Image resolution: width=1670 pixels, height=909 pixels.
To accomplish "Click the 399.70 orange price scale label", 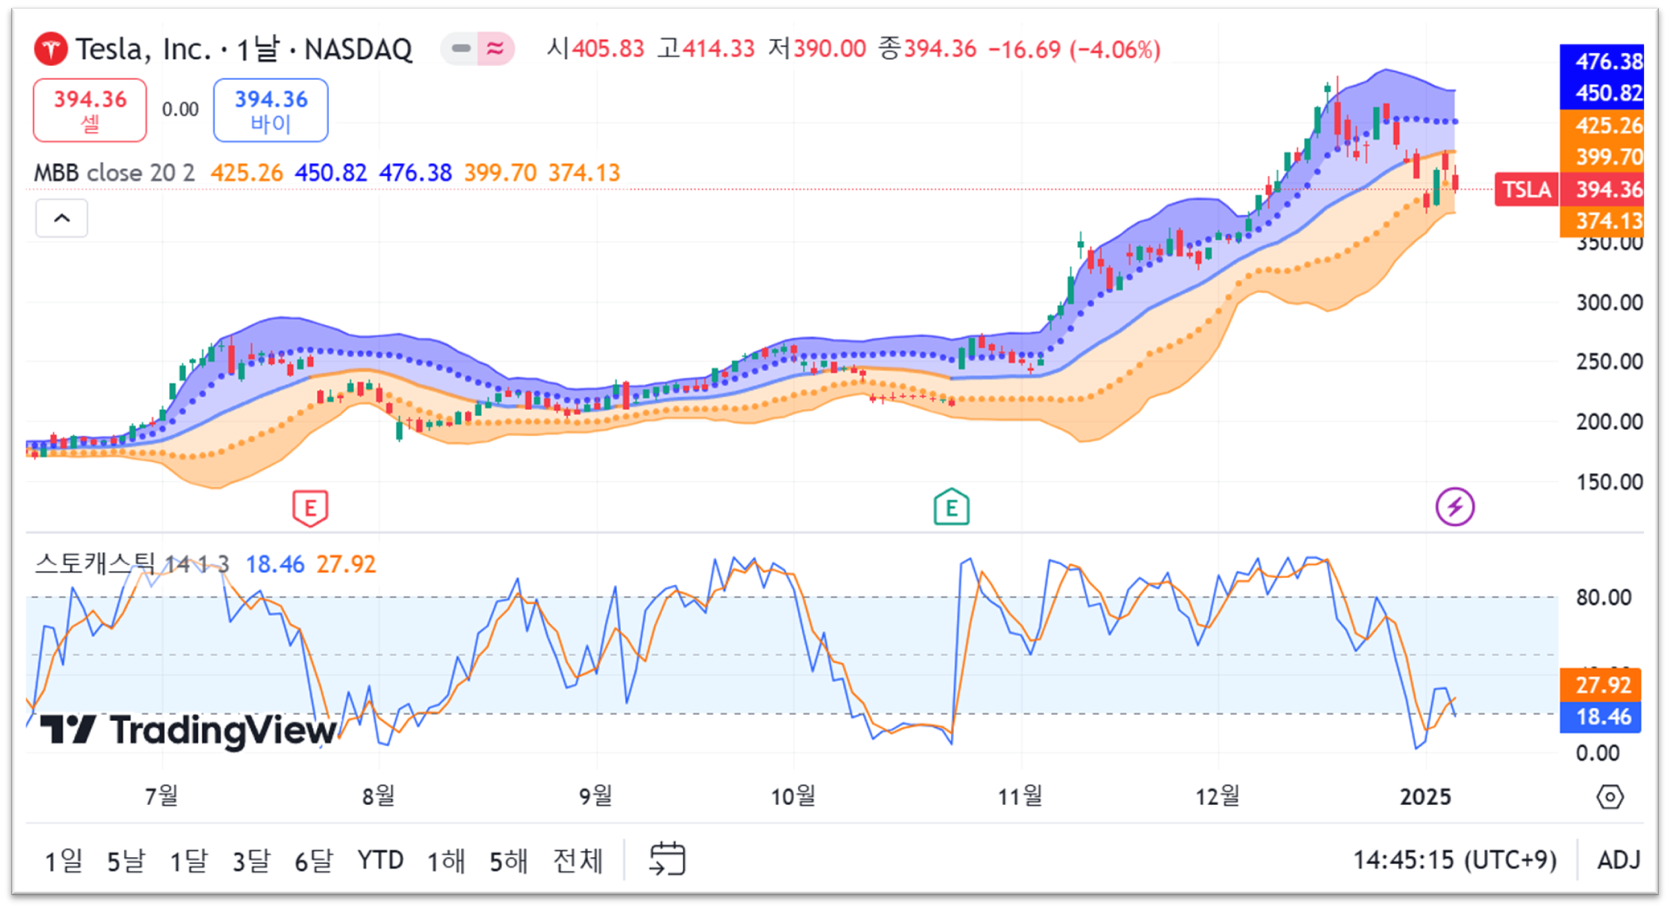I will click(1602, 157).
